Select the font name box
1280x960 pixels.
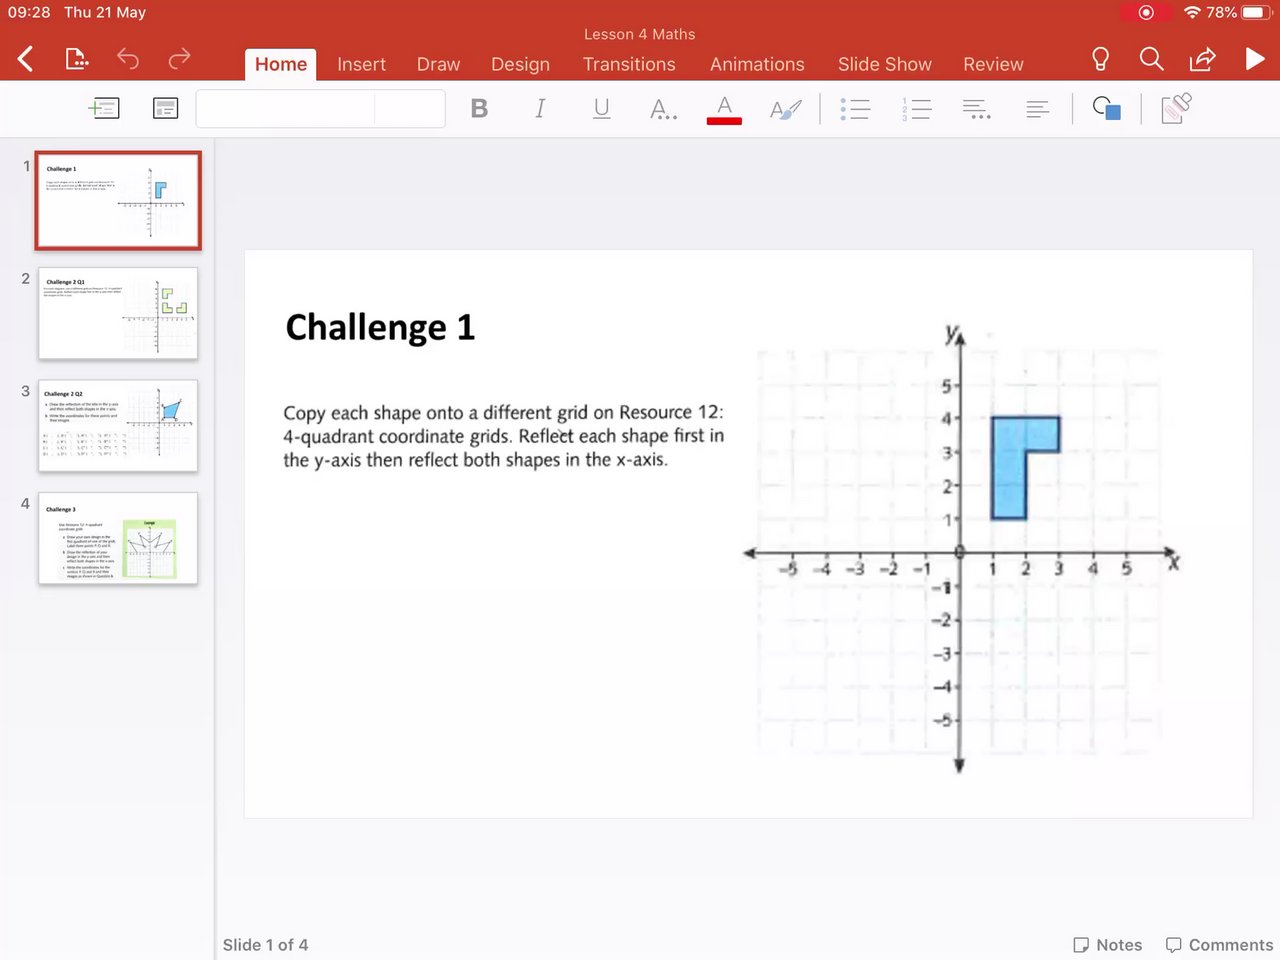click(x=285, y=108)
